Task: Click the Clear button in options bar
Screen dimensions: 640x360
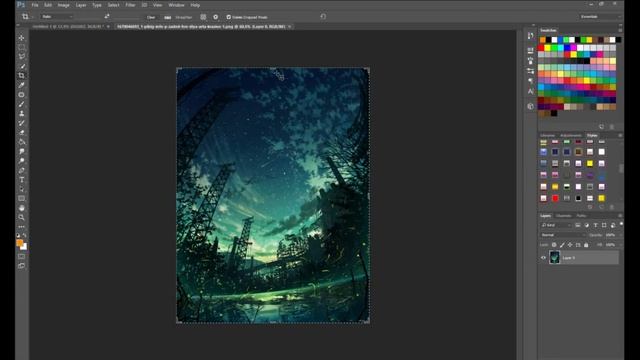Action: 151,17
